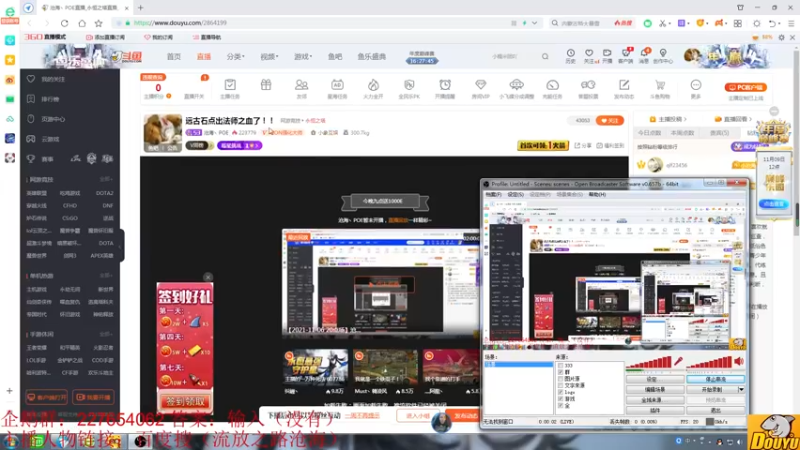The width and height of the screenshot is (800, 450).
Task: Mute microphone icon in OBS window
Action: (x=678, y=361)
